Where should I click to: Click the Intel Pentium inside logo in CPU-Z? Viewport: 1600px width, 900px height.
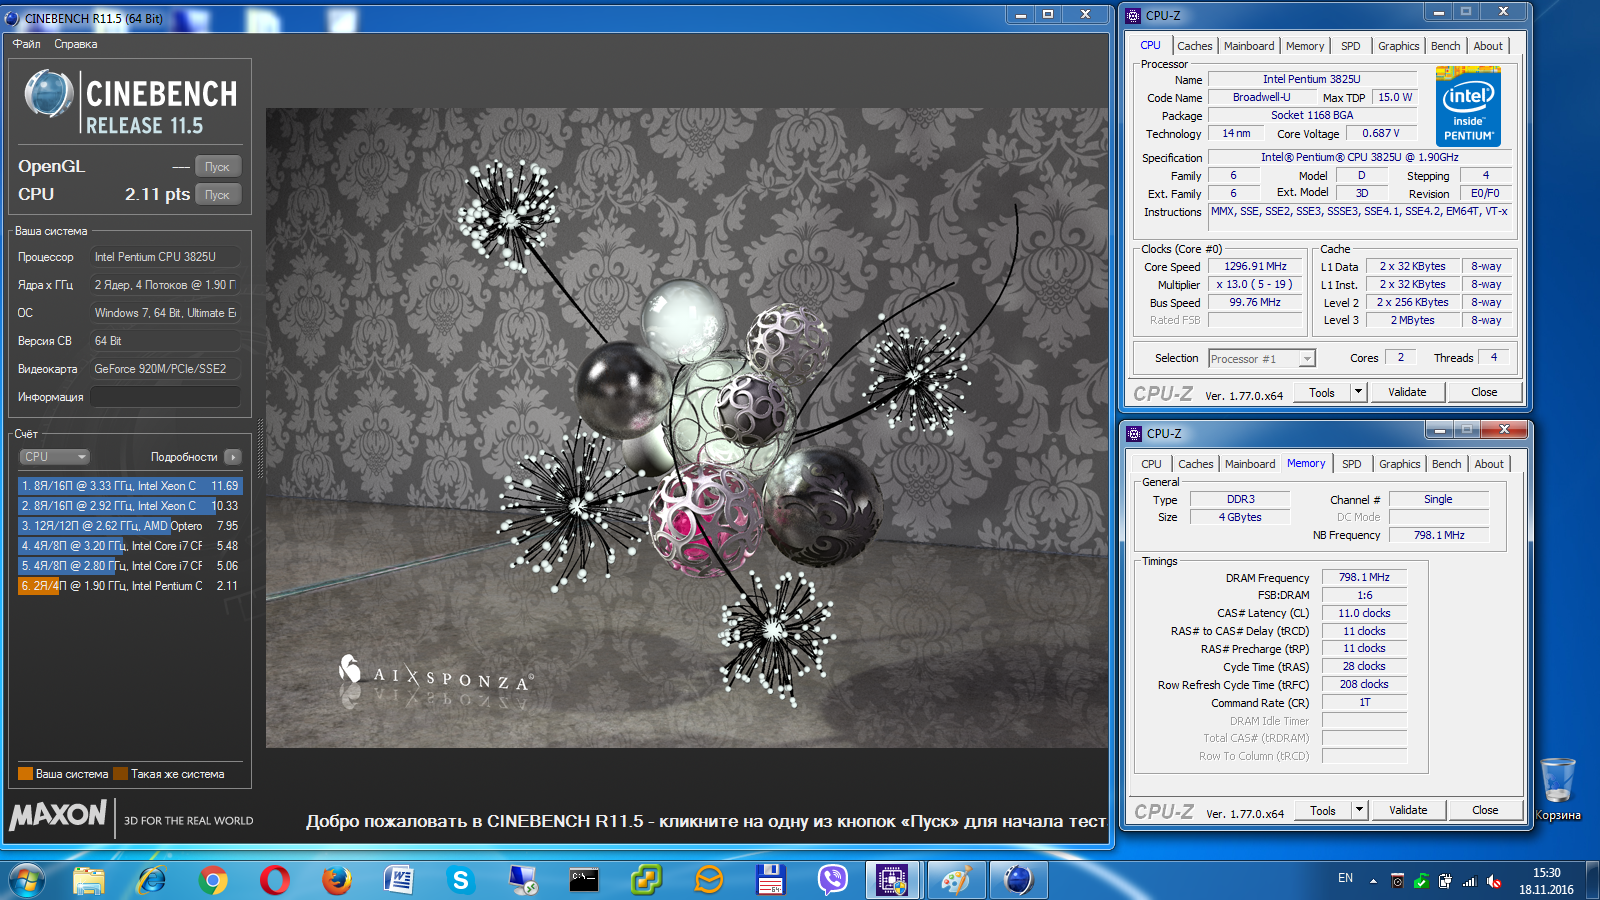click(1468, 106)
